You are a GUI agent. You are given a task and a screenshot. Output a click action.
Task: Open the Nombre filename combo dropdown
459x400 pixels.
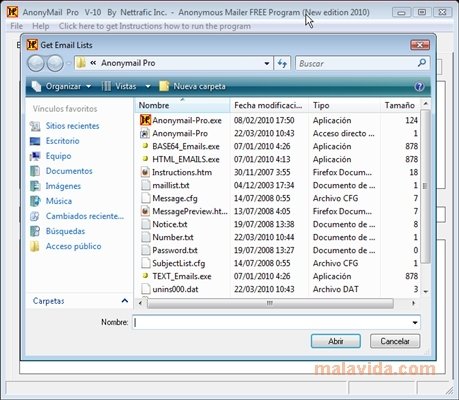point(415,322)
